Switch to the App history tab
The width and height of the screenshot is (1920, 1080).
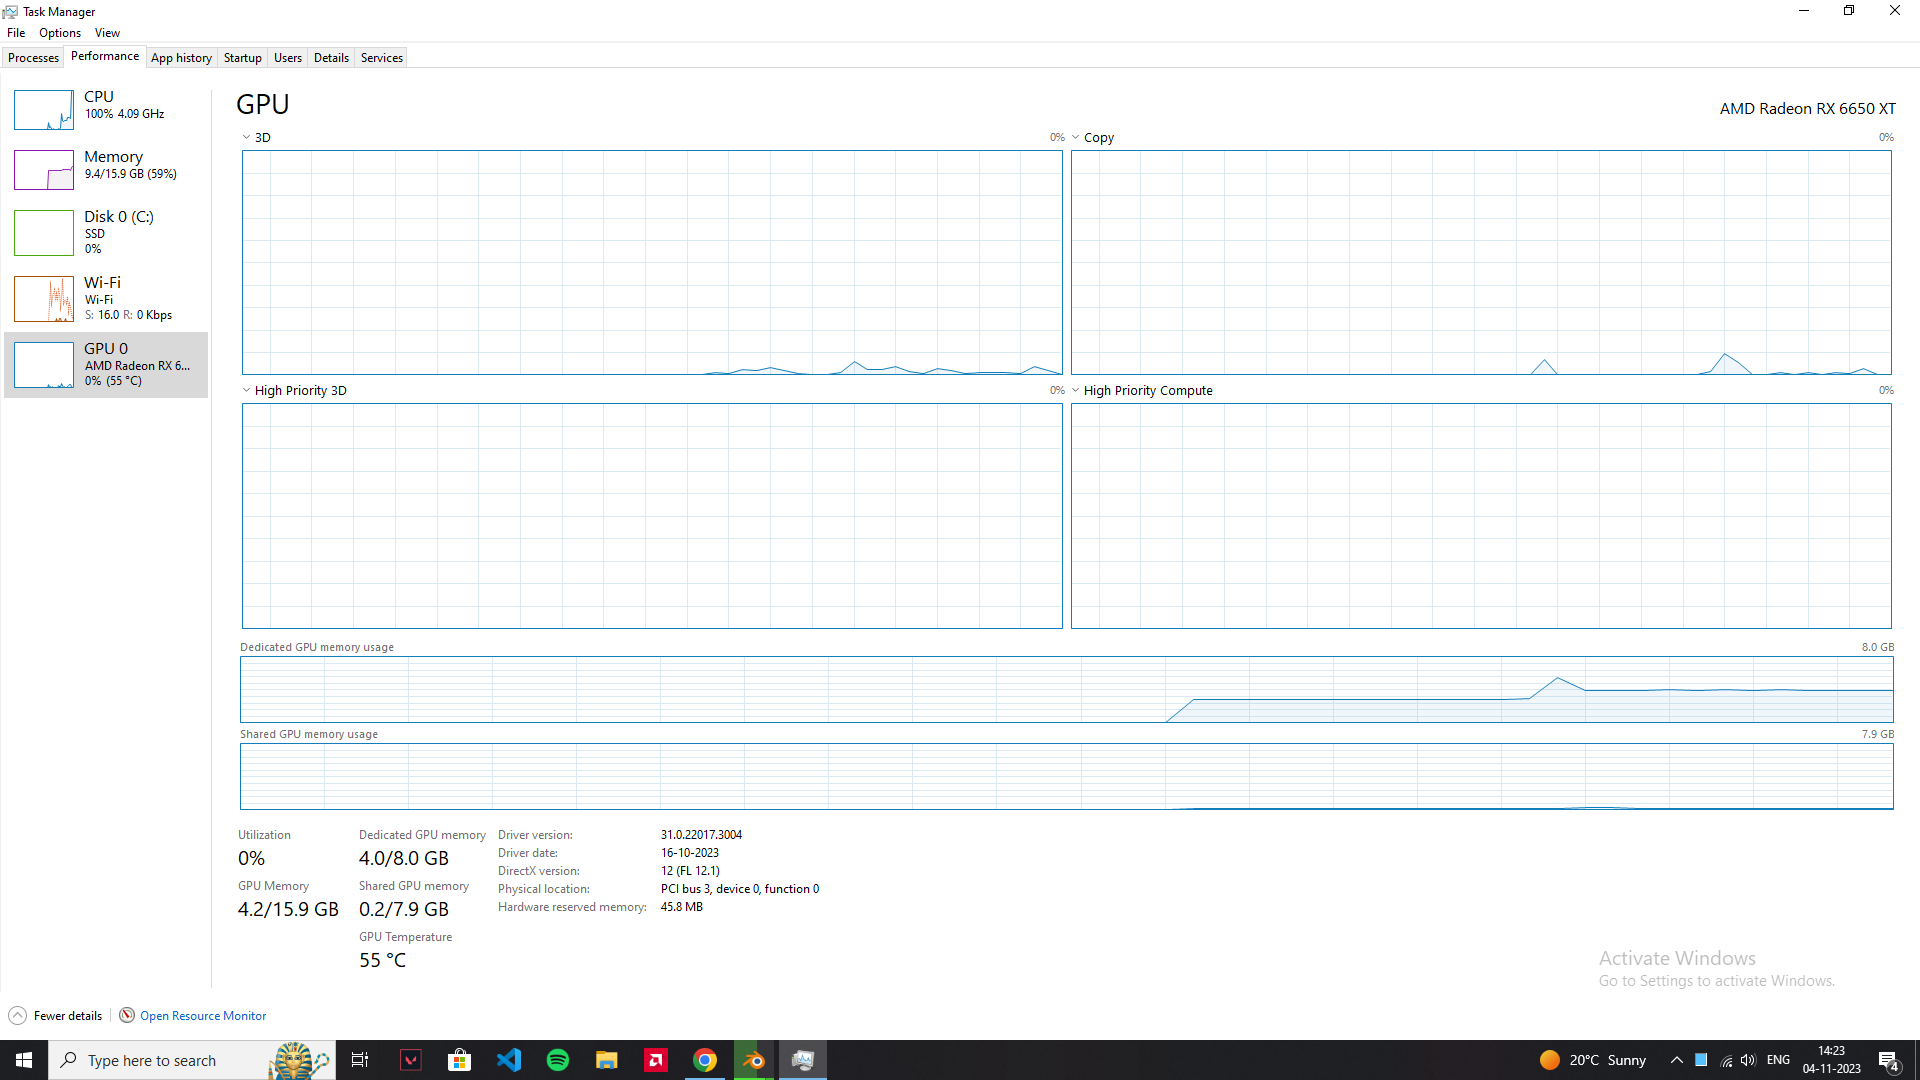pyautogui.click(x=181, y=58)
